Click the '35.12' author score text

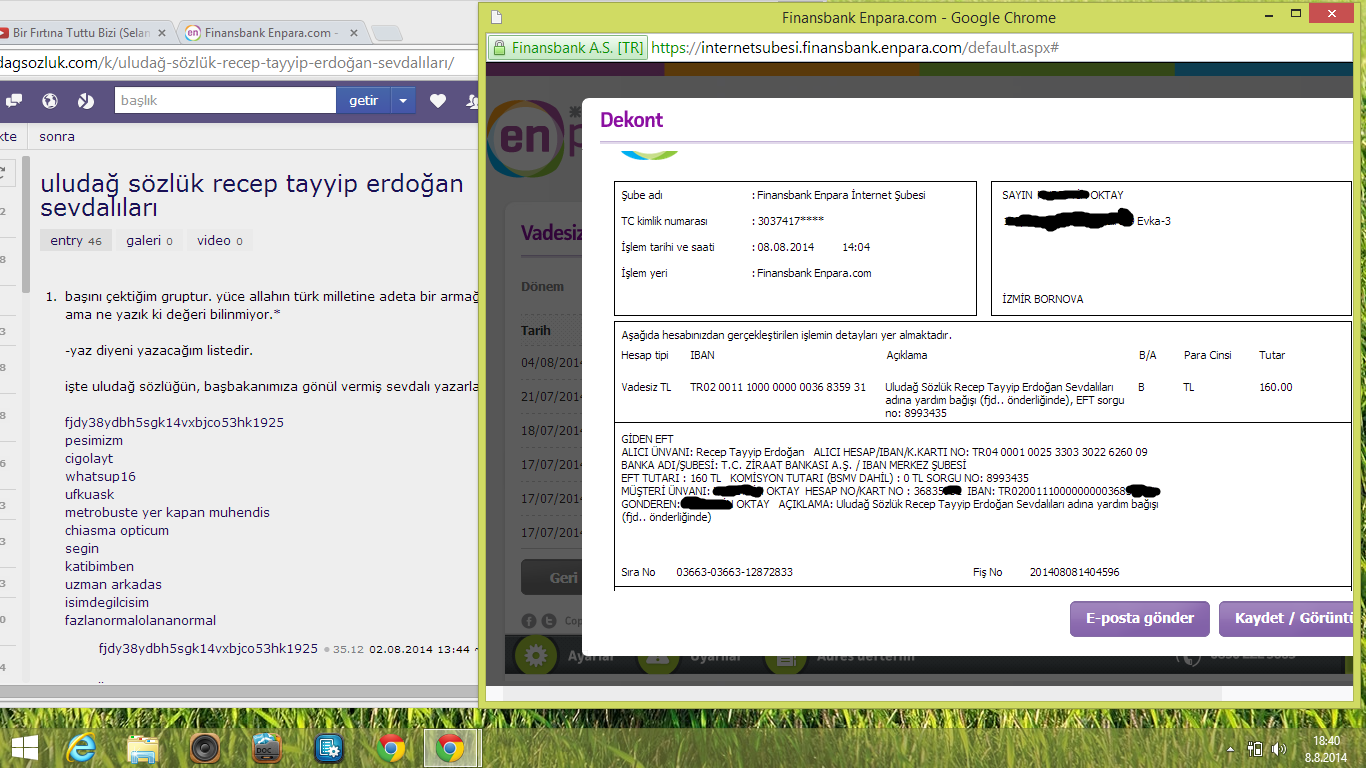click(348, 649)
